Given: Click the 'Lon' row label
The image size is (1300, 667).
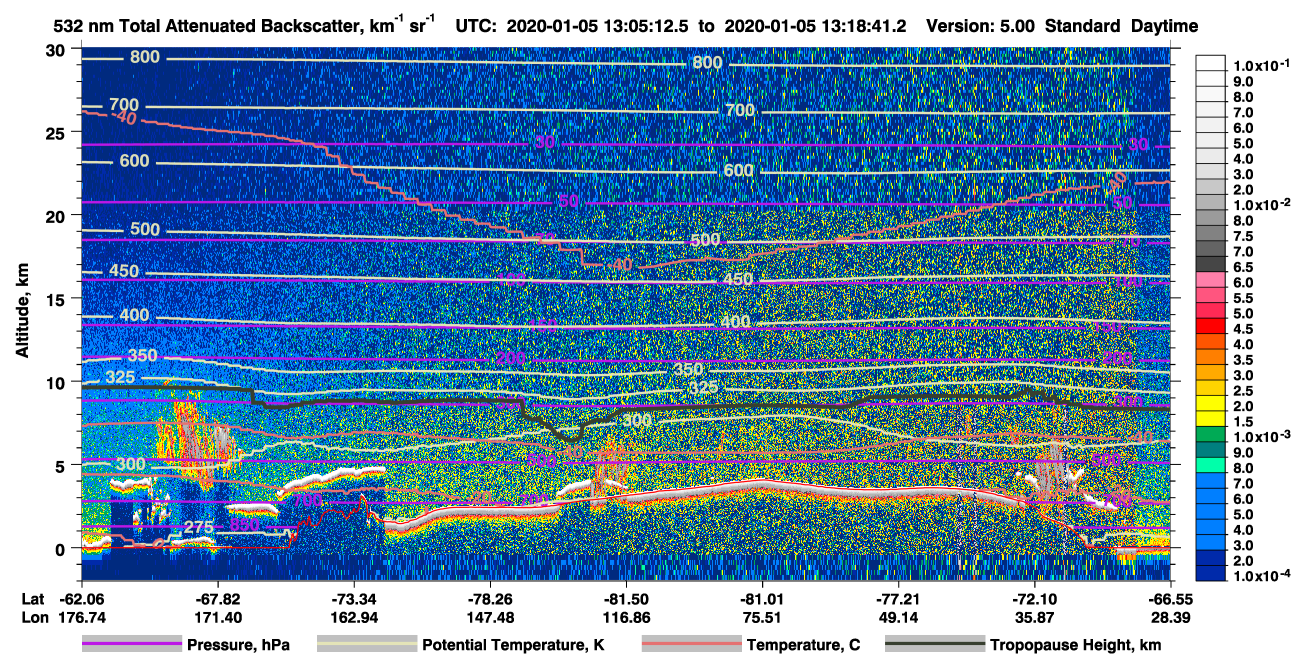Looking at the screenshot, I should pyautogui.click(x=33, y=617).
